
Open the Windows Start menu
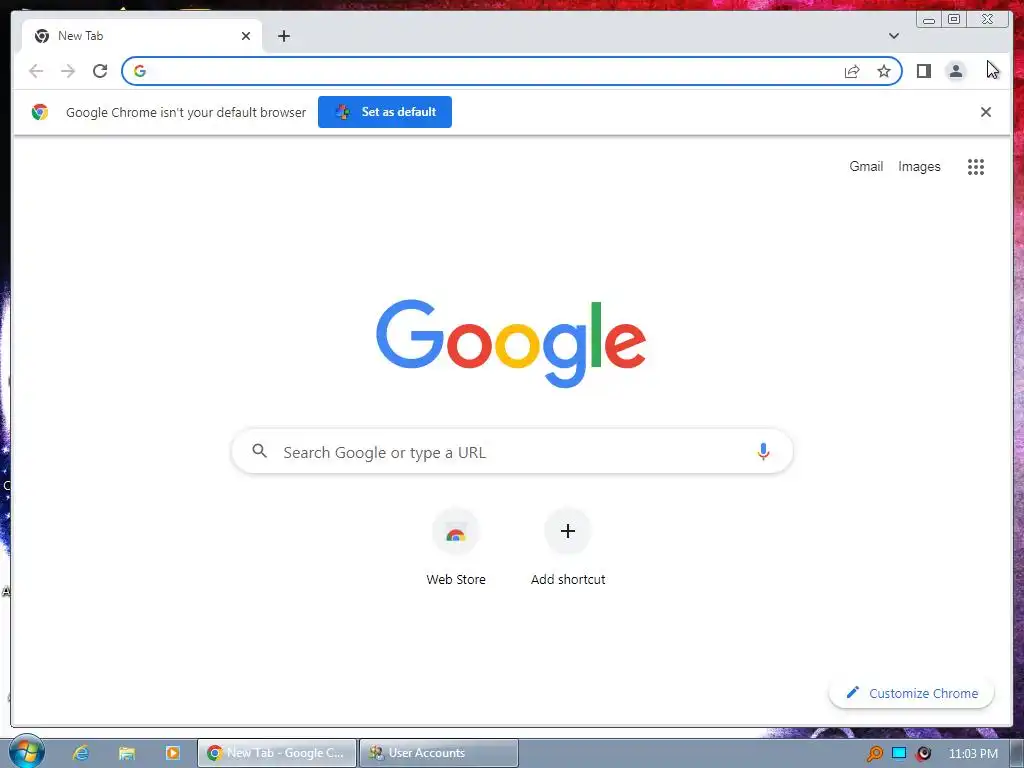tap(26, 752)
